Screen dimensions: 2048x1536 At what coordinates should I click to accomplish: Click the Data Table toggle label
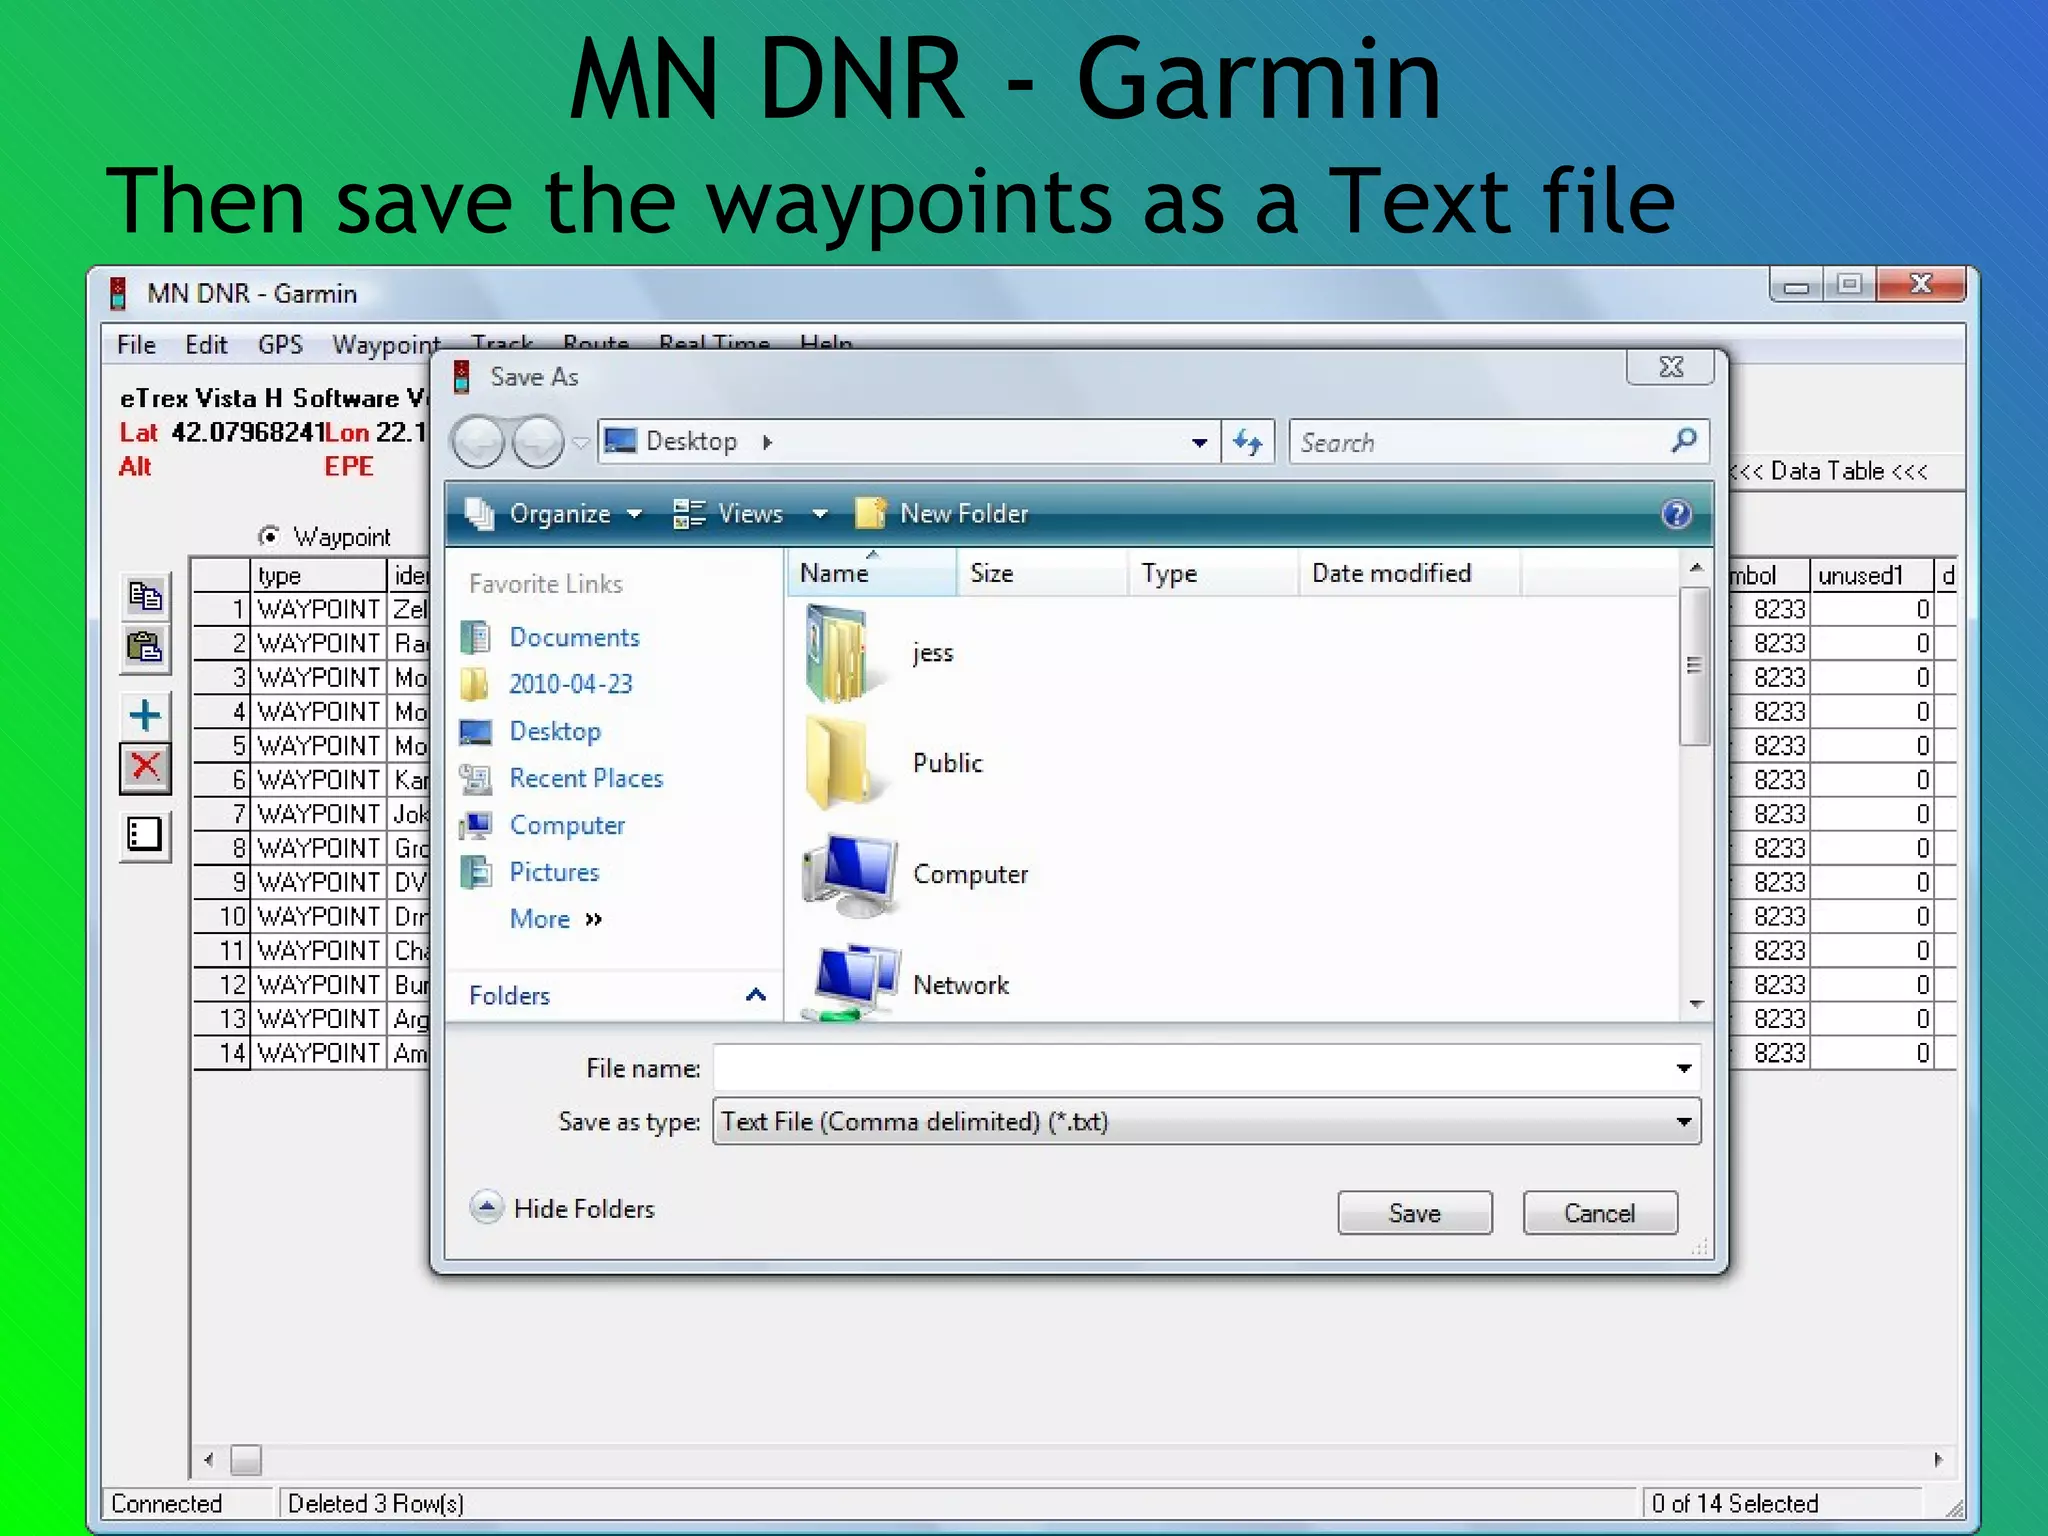tap(1828, 471)
